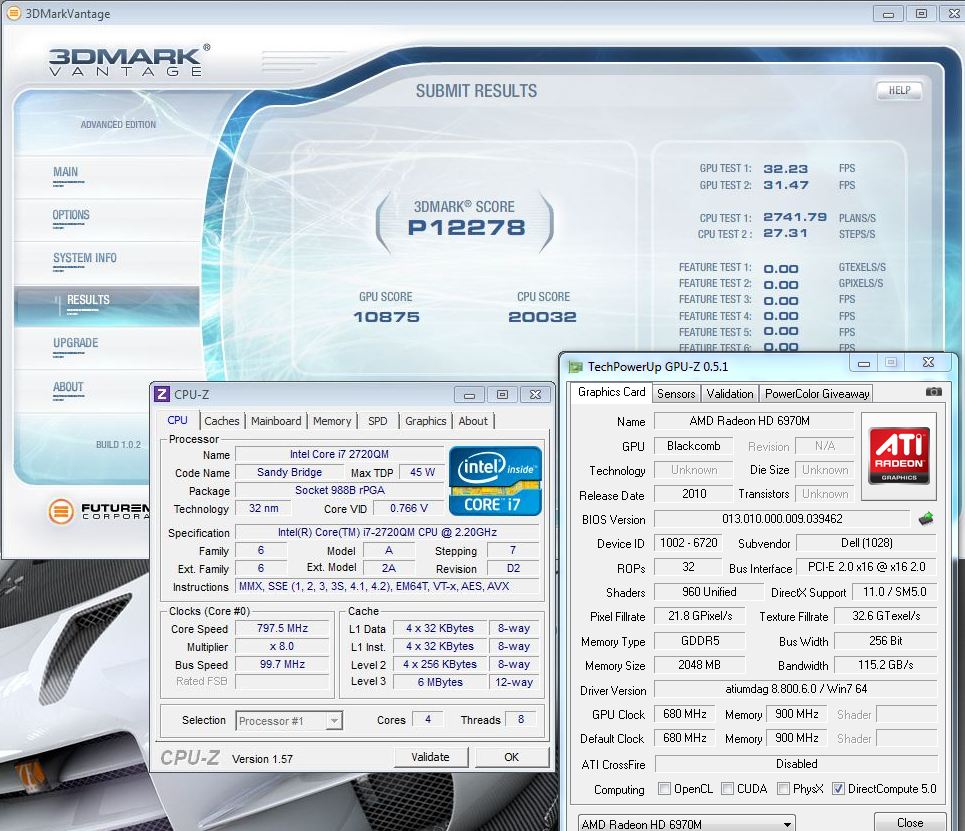This screenshot has height=831, width=965.
Task: Click the processor name Intel Core i7 2720QM
Action: (339, 454)
